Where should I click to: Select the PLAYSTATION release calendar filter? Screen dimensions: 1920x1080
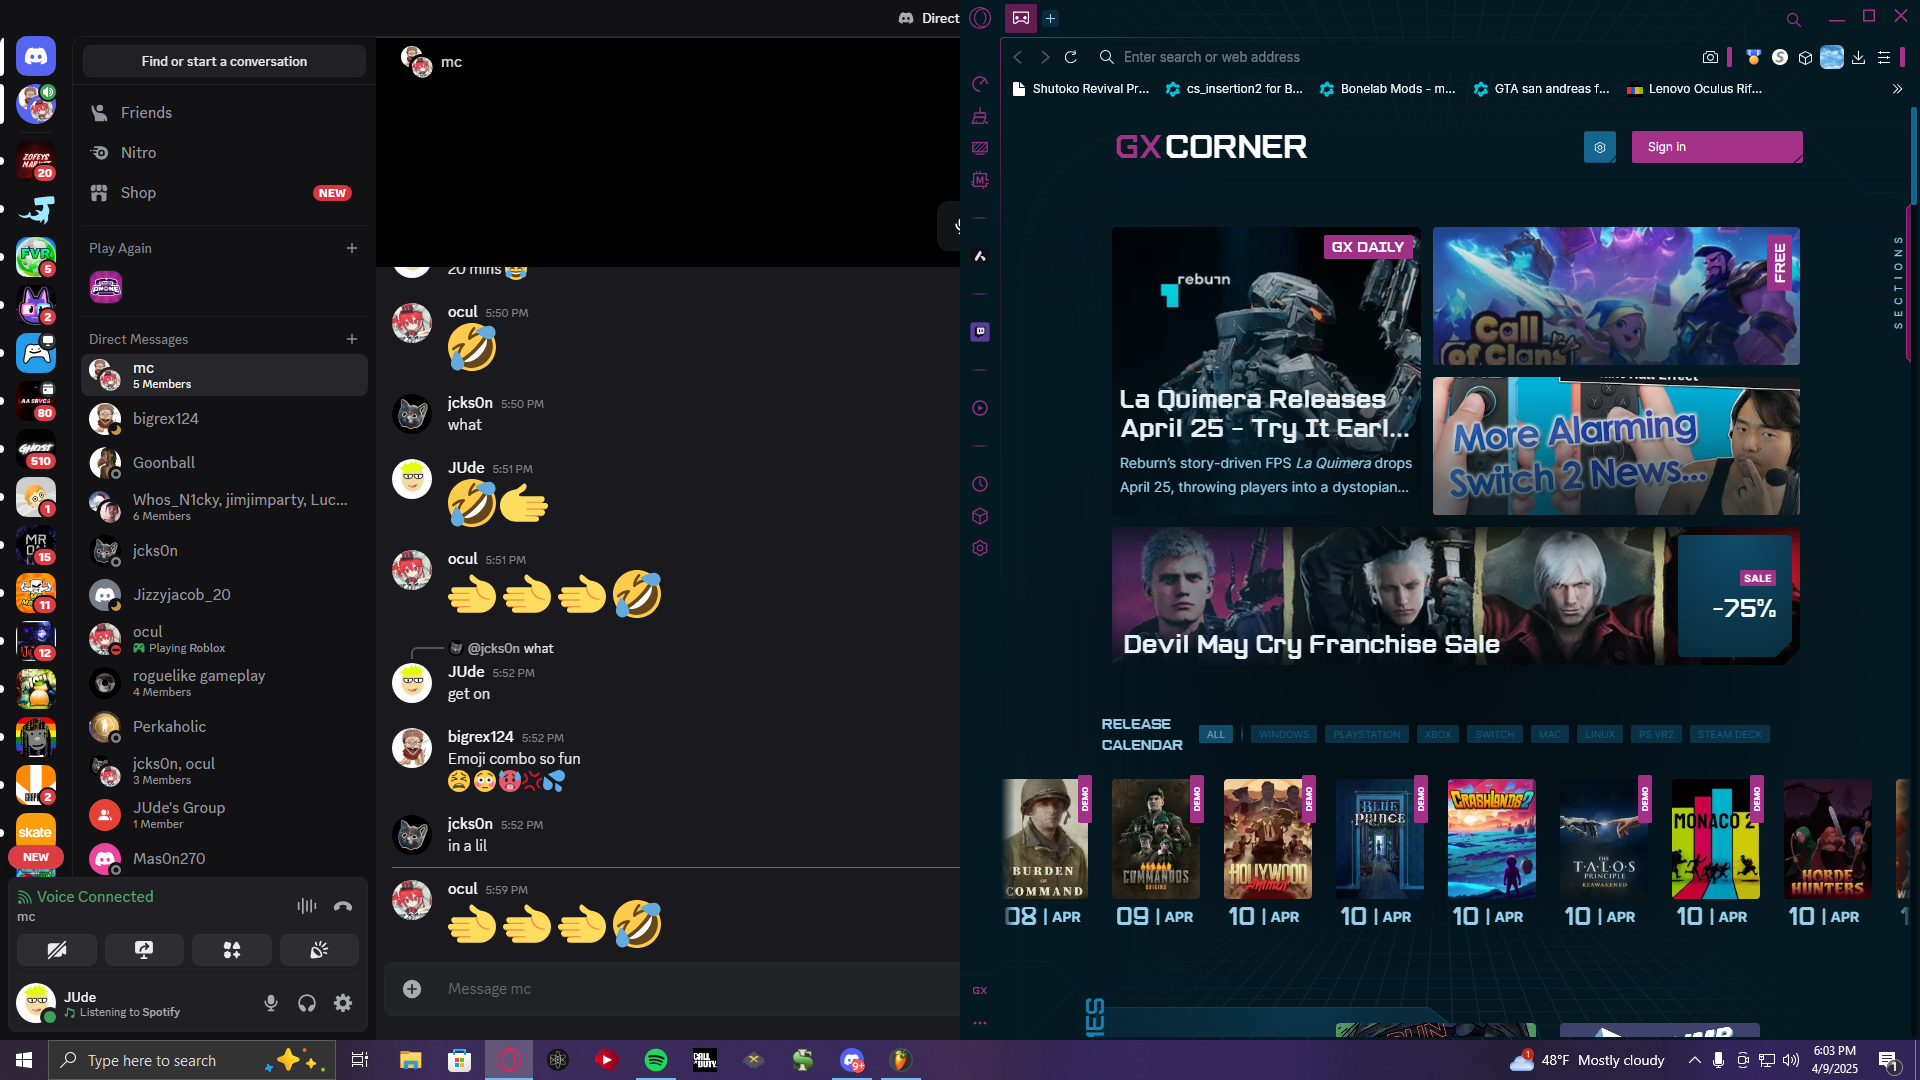[x=1366, y=735]
